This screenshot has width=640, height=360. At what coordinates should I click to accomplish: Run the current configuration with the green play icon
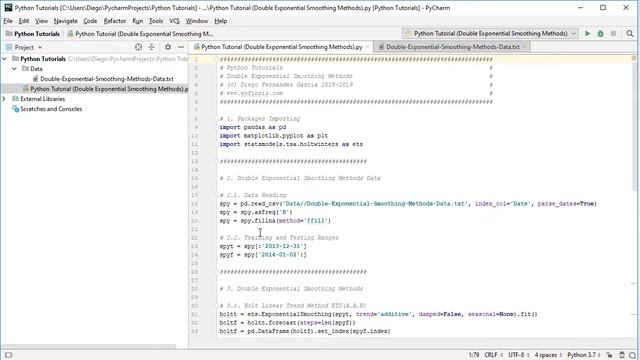click(x=587, y=33)
